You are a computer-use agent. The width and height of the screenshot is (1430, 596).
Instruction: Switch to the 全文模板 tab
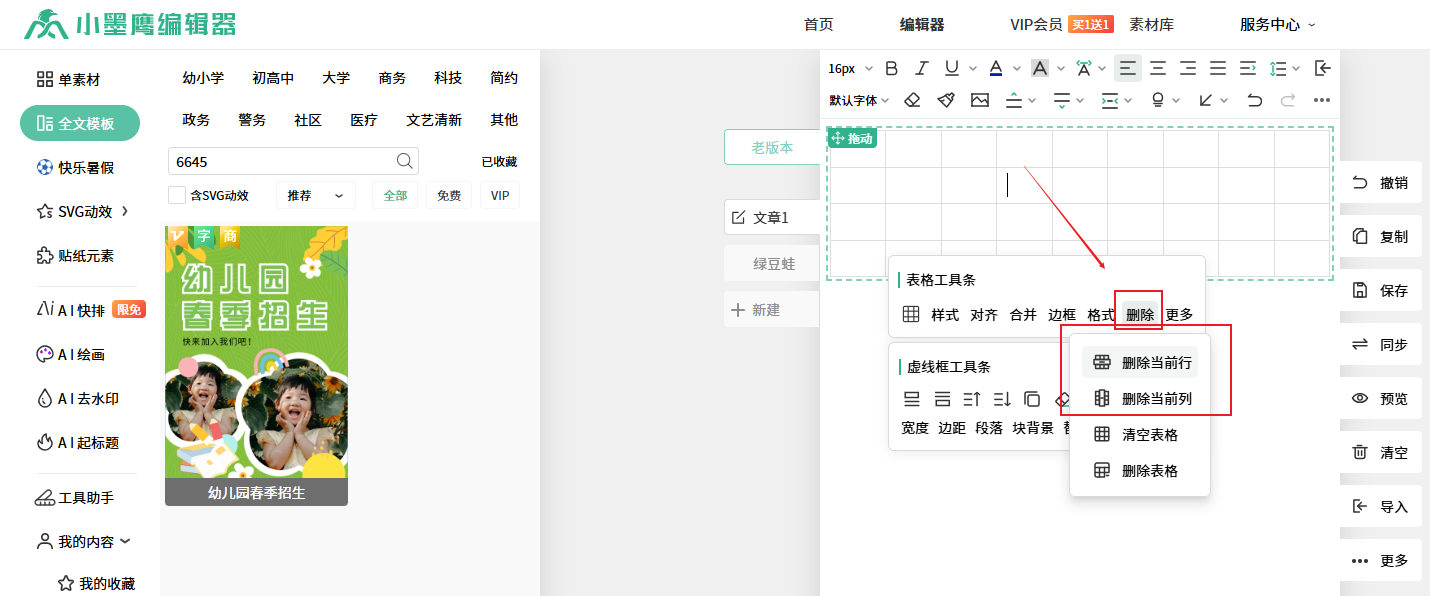tap(80, 123)
